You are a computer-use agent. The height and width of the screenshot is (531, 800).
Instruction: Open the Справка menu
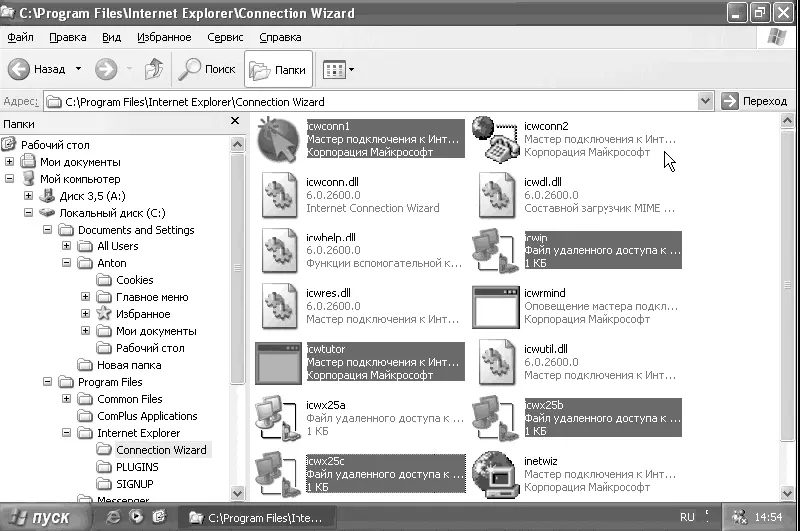(280, 37)
